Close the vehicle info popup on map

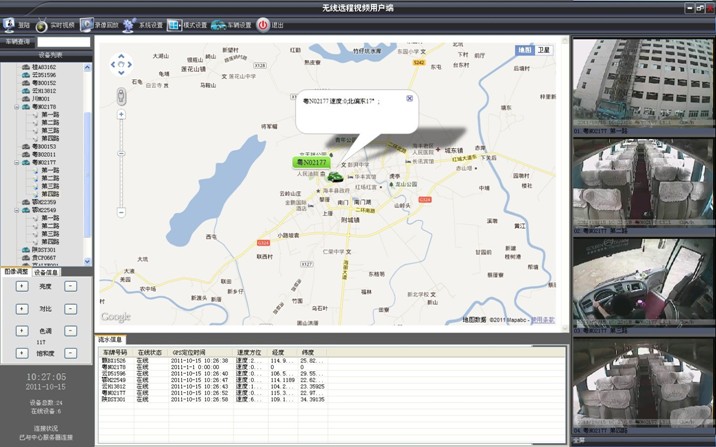tap(409, 98)
